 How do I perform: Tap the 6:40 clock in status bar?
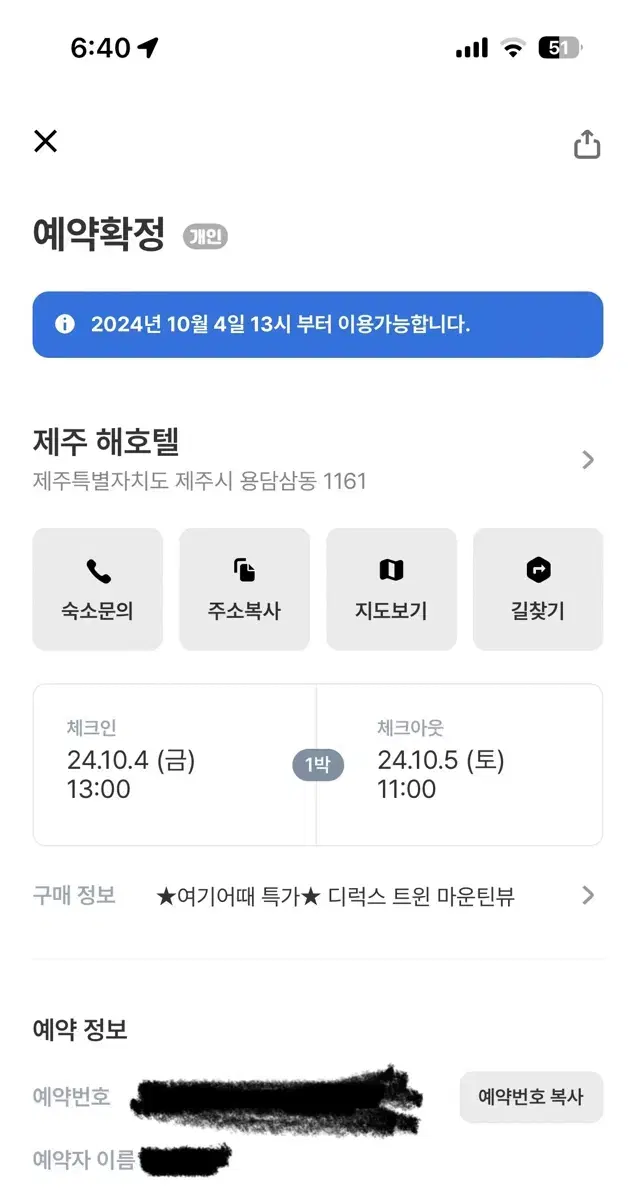pyautogui.click(x=100, y=47)
